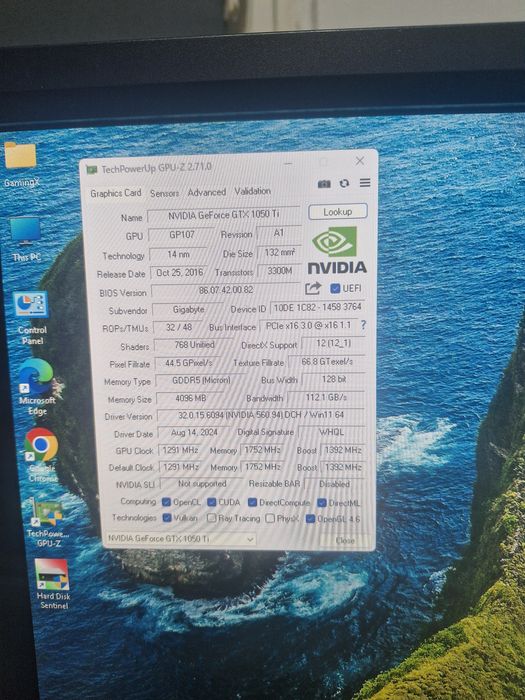Click the Driver Date field Aug 14, 2024
The height and width of the screenshot is (700, 525).
pos(194,433)
